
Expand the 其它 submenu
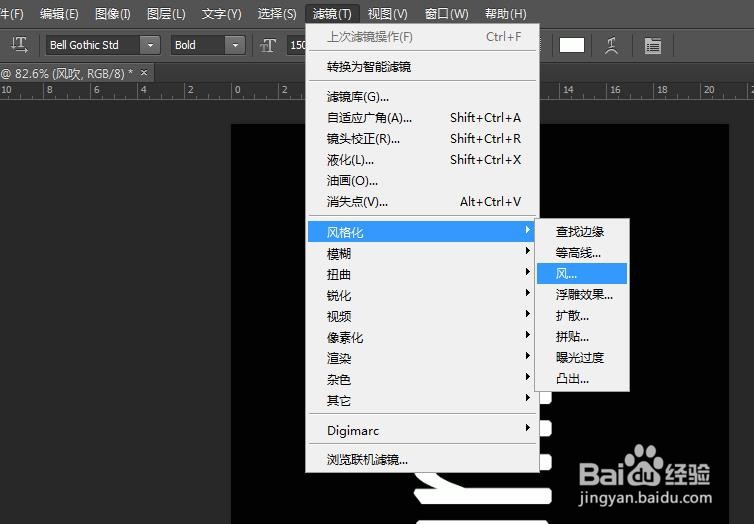click(x=421, y=400)
